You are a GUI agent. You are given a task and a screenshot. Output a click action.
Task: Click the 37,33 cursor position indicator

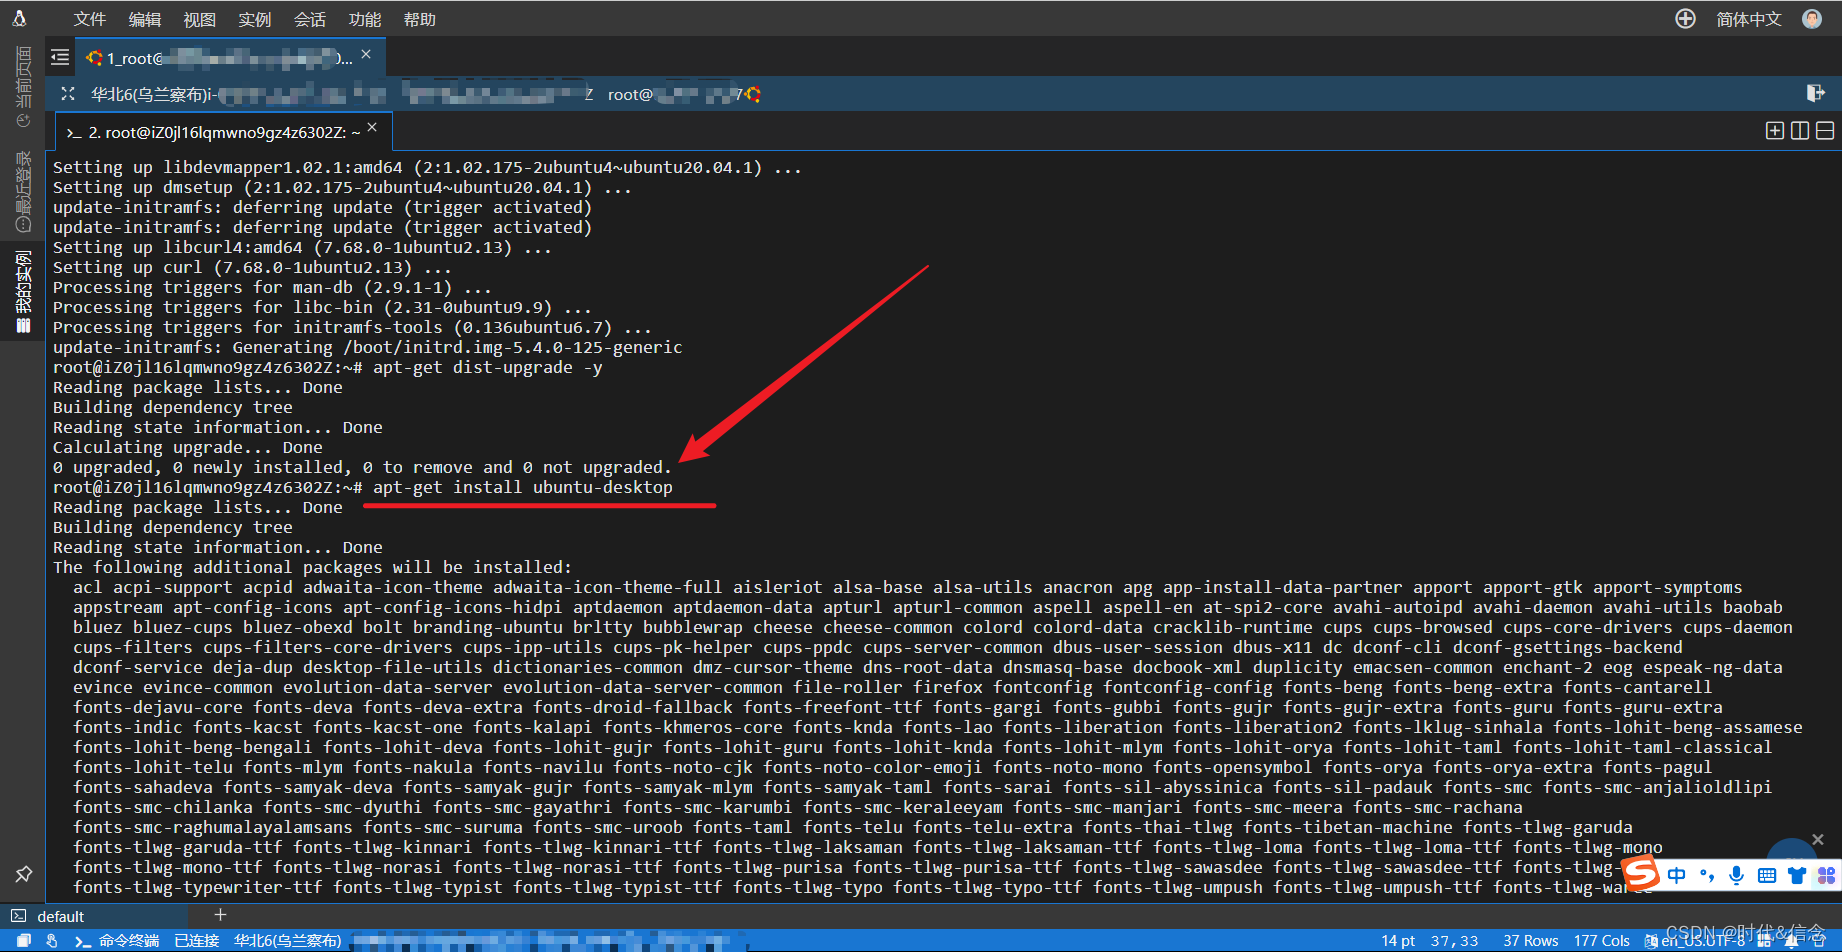click(x=1454, y=940)
